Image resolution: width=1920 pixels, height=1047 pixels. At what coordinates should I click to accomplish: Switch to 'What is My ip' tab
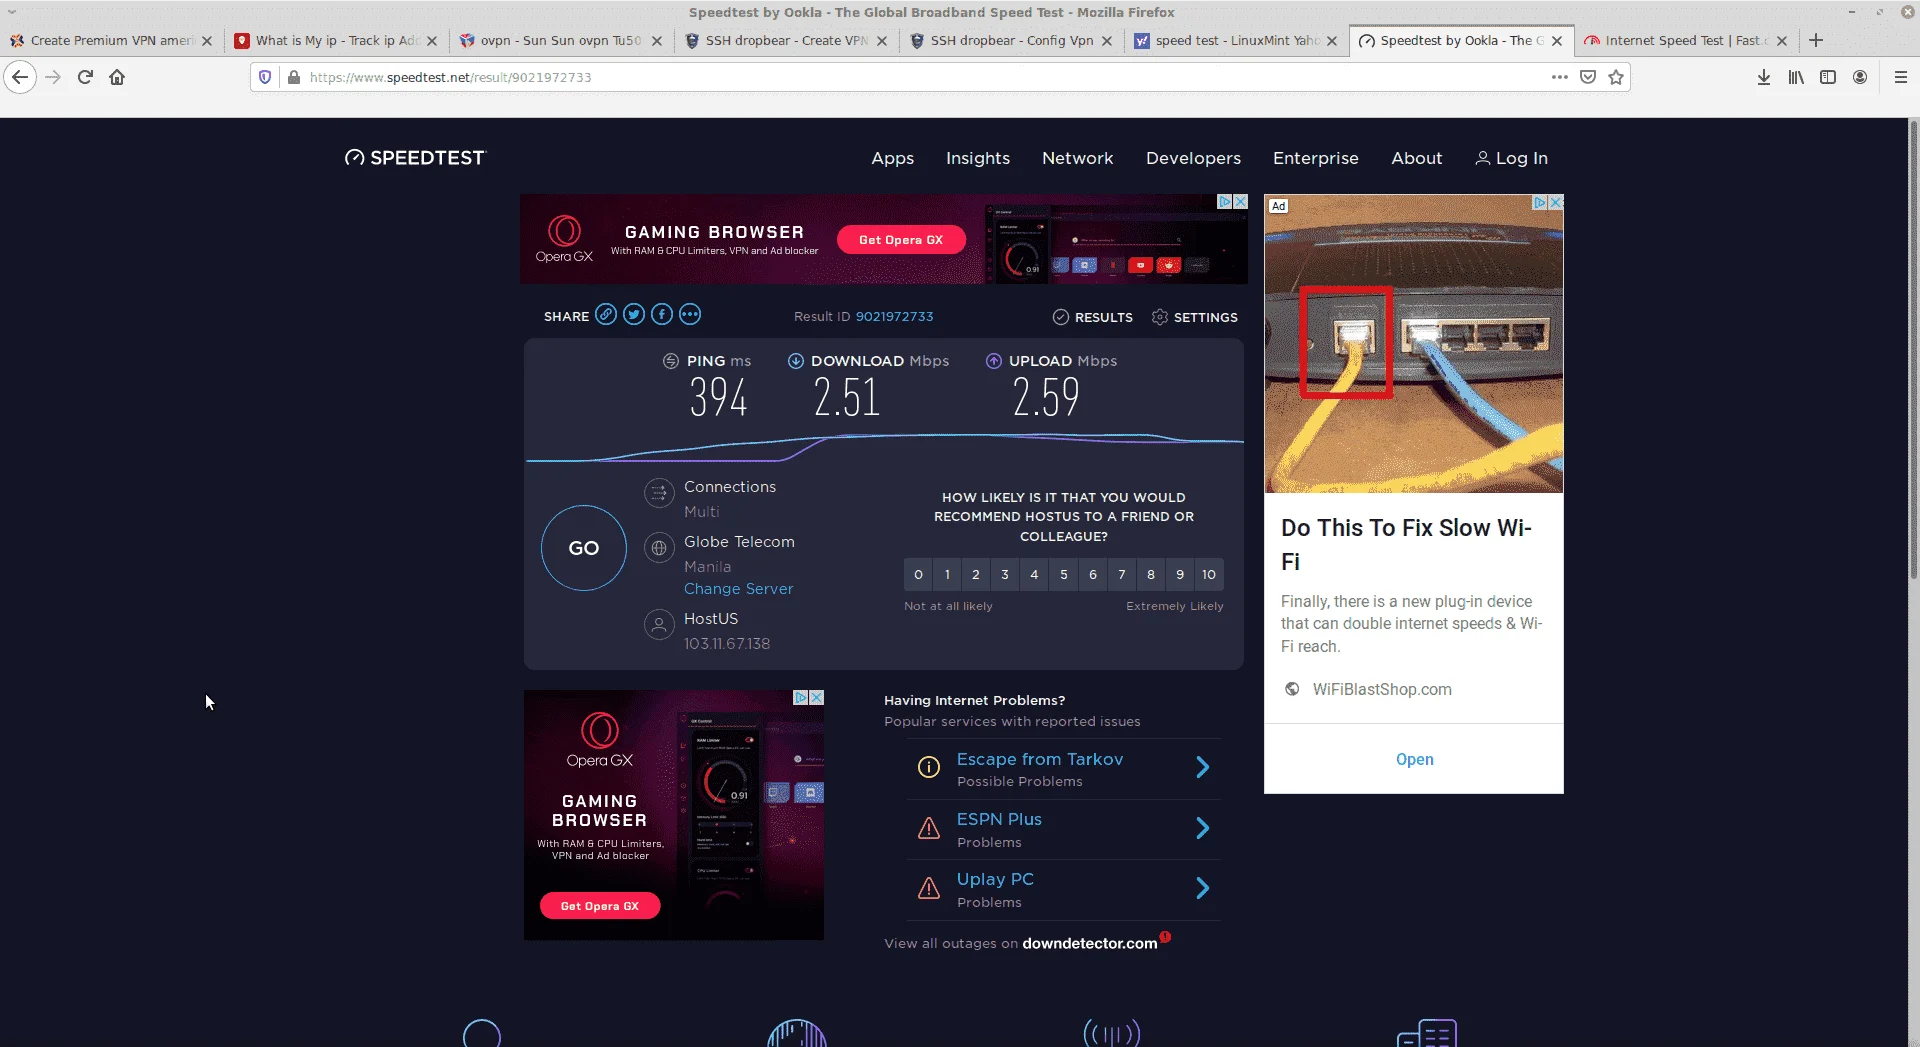336,41
